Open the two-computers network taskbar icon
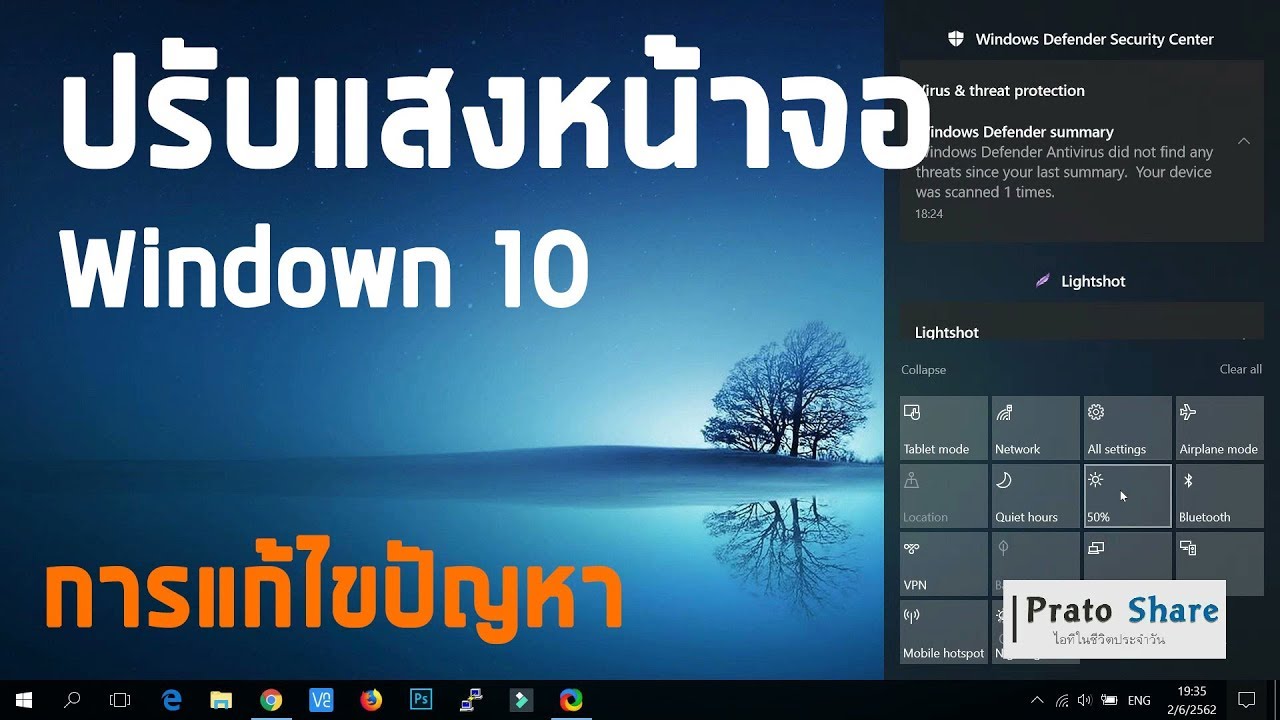Viewport: 1280px width, 720px height. coord(471,700)
